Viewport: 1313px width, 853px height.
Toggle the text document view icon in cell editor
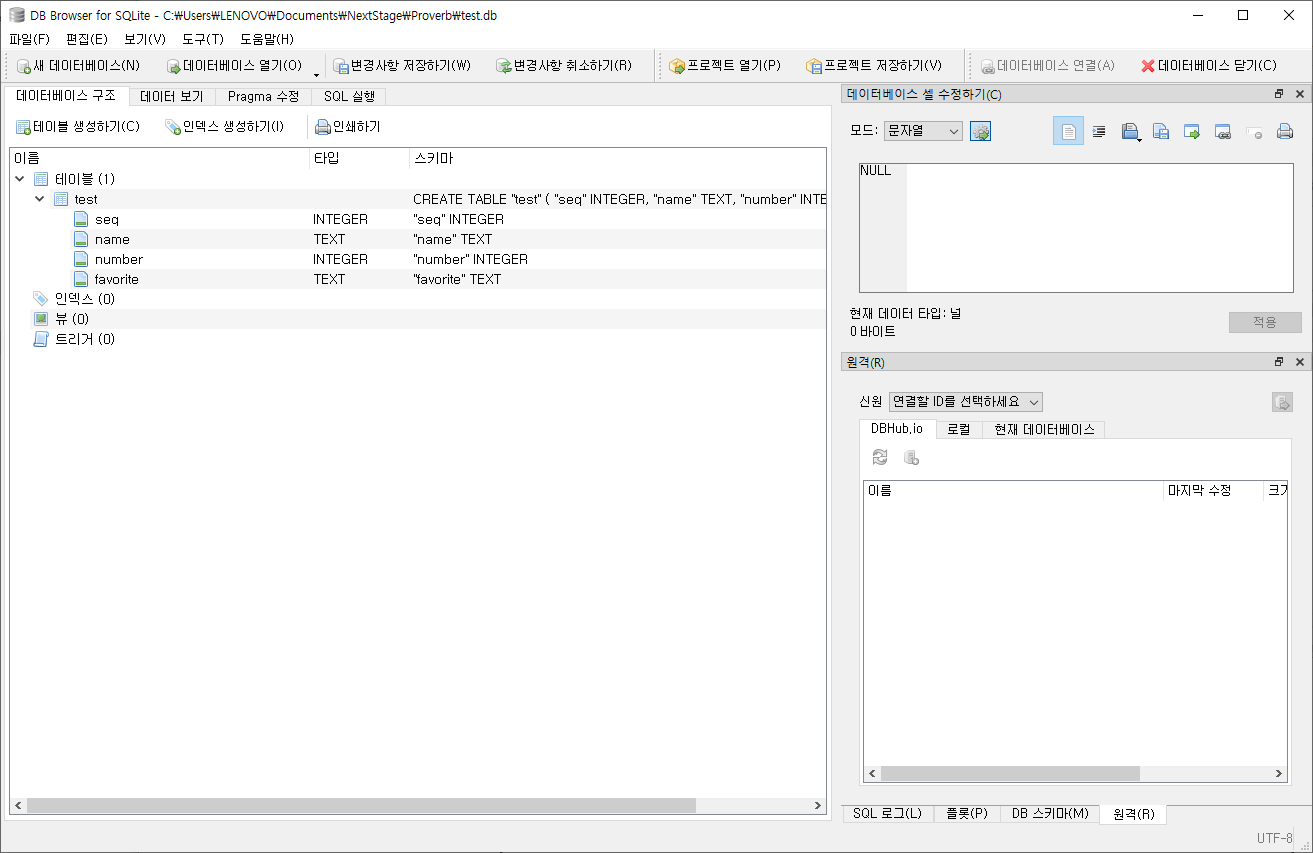1068,131
